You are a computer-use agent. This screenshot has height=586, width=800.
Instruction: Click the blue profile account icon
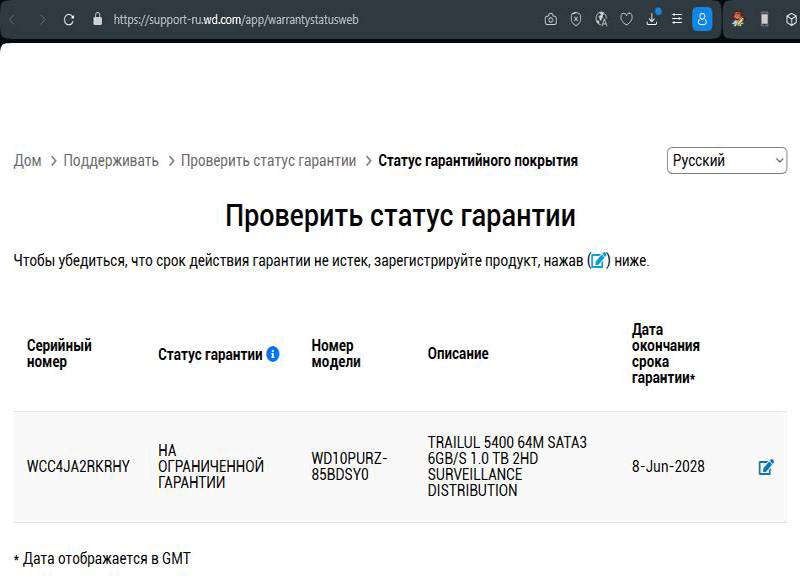click(x=702, y=19)
